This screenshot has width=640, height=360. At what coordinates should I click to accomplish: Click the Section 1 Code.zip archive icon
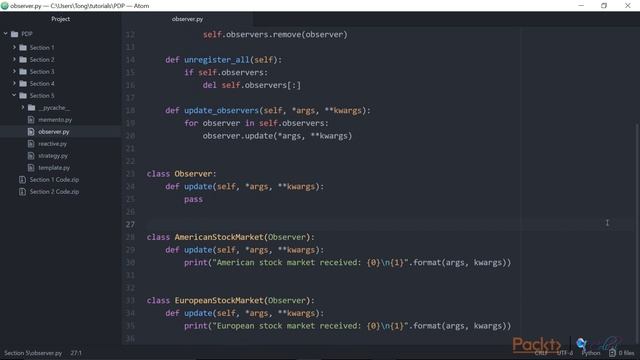pyautogui.click(x=22, y=180)
